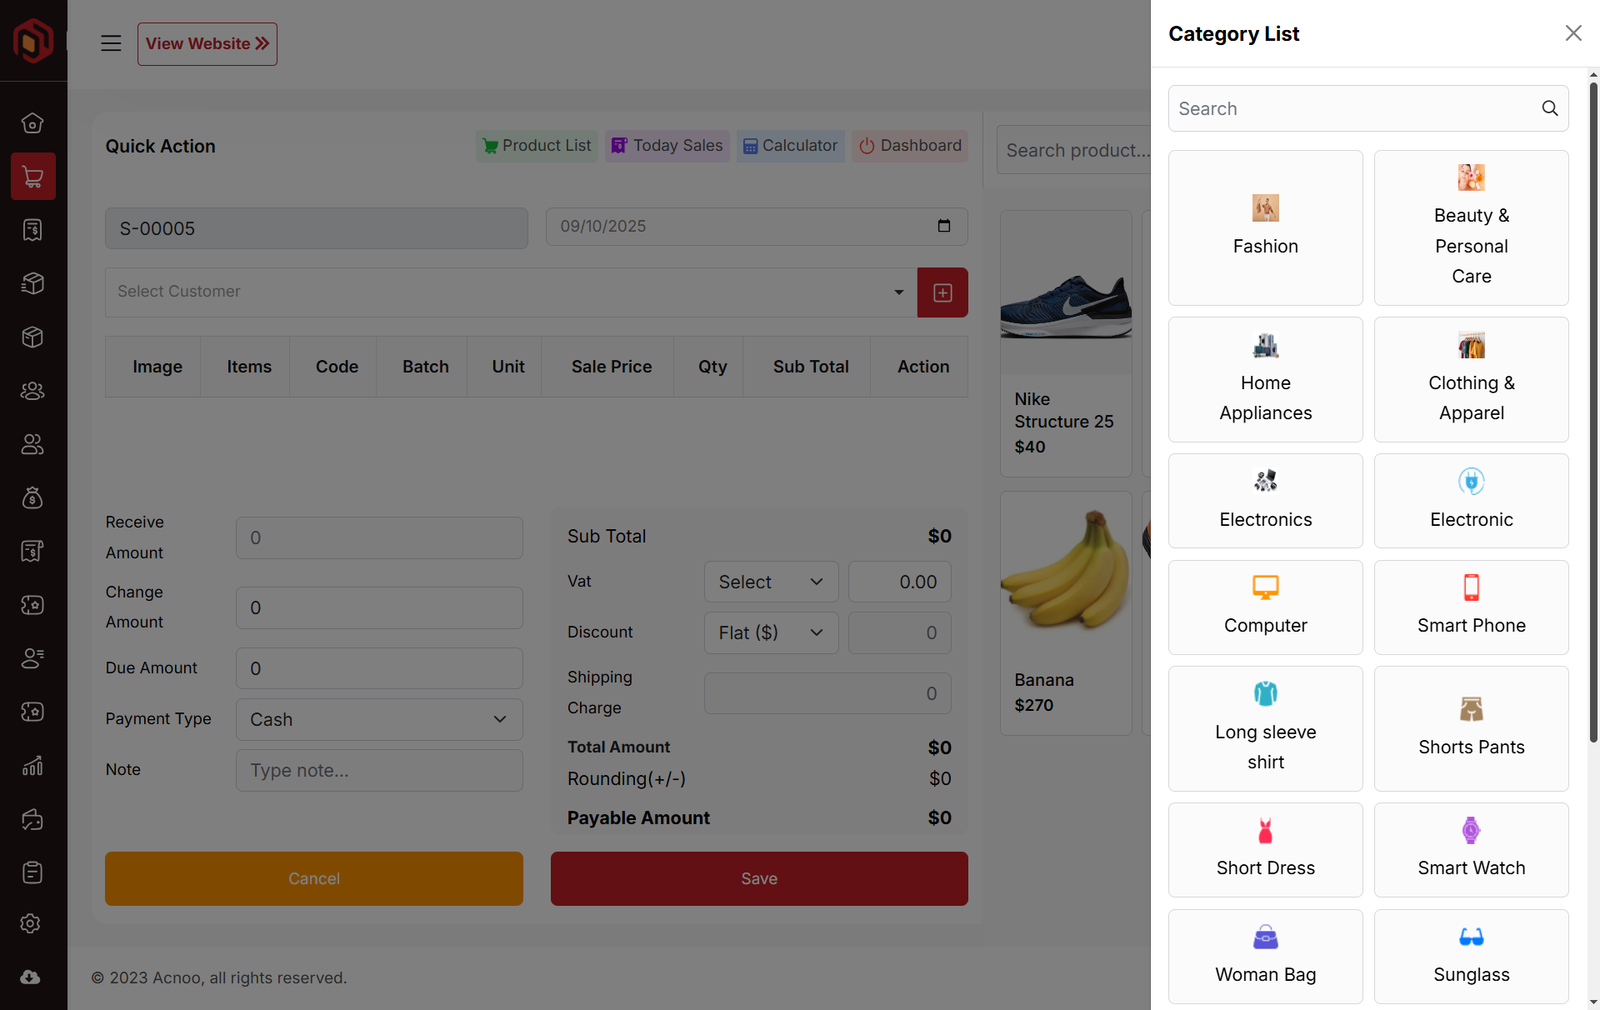Open the Discount Flat ($) dropdown
1600x1010 pixels.
(770, 633)
